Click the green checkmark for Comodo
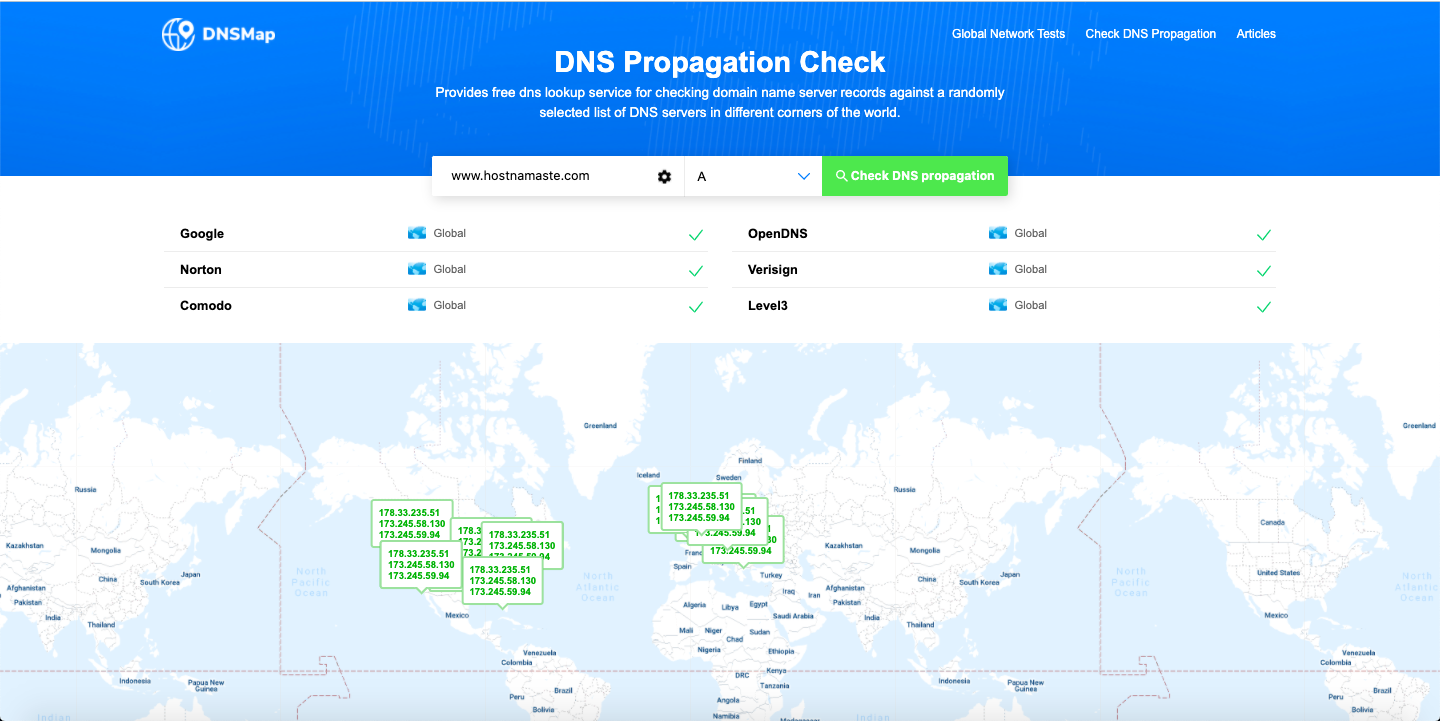This screenshot has height=721, width=1440. coord(696,307)
